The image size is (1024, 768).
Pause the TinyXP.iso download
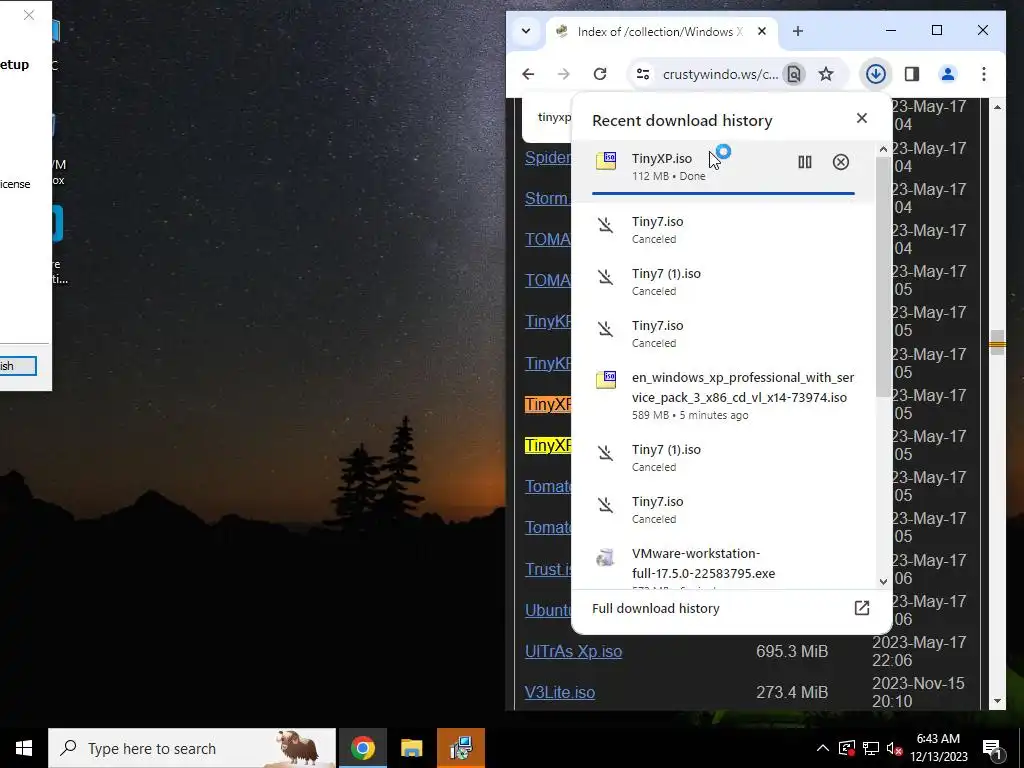tap(805, 162)
